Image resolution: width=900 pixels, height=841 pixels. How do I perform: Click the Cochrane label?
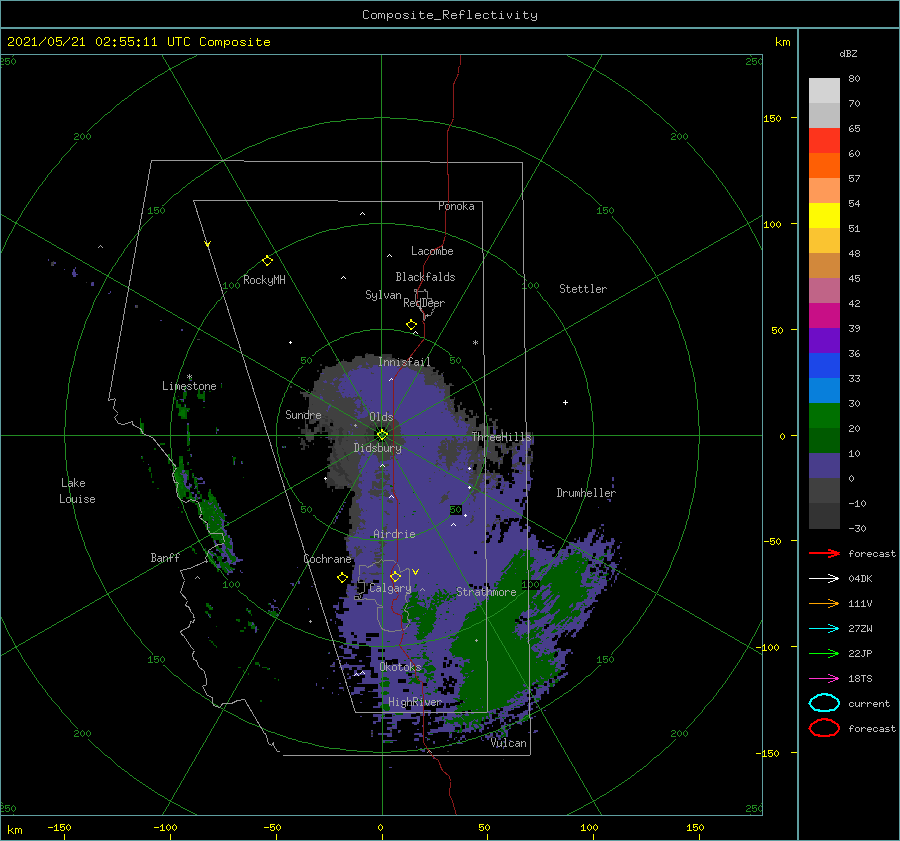coord(327,559)
